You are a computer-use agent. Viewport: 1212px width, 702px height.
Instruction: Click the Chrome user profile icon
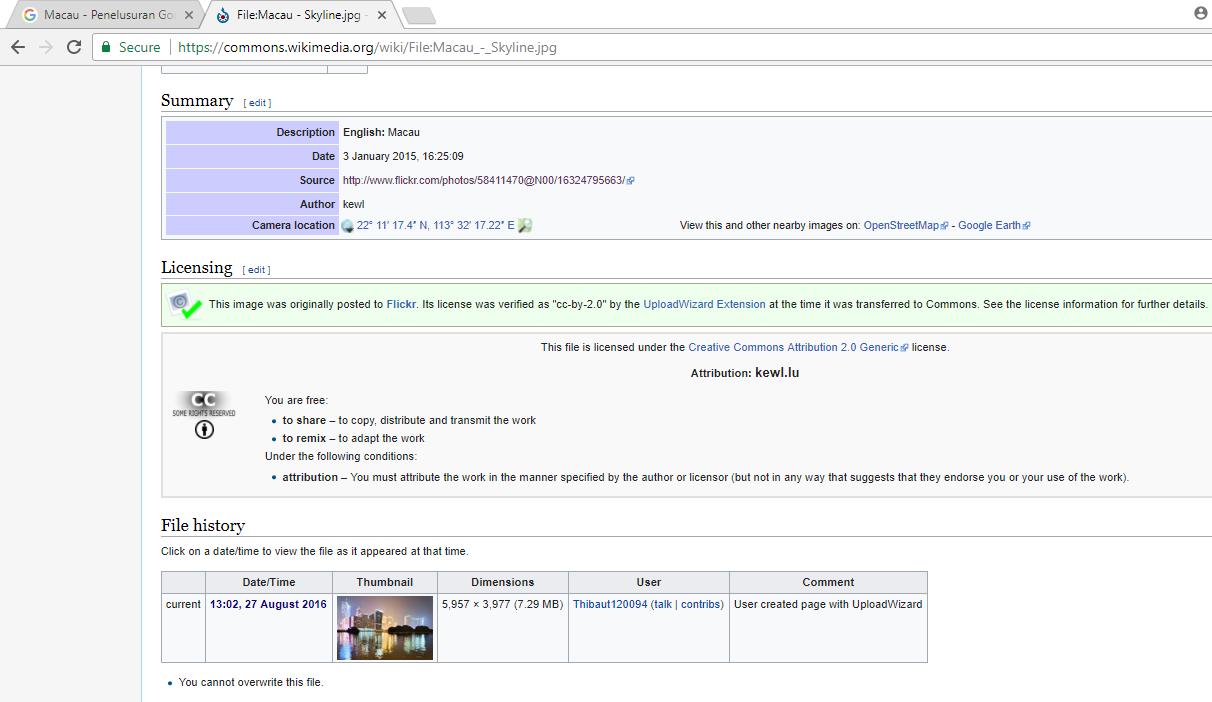[1200, 14]
